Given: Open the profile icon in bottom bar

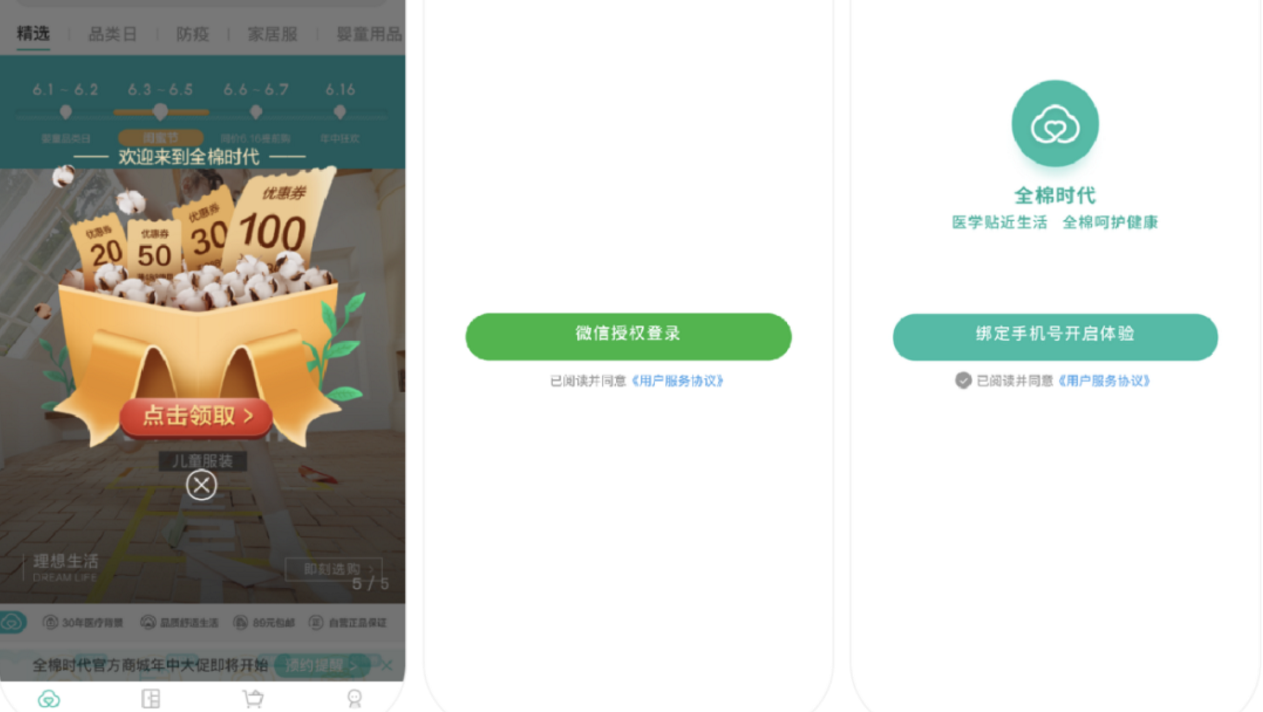Looking at the screenshot, I should tap(354, 699).
